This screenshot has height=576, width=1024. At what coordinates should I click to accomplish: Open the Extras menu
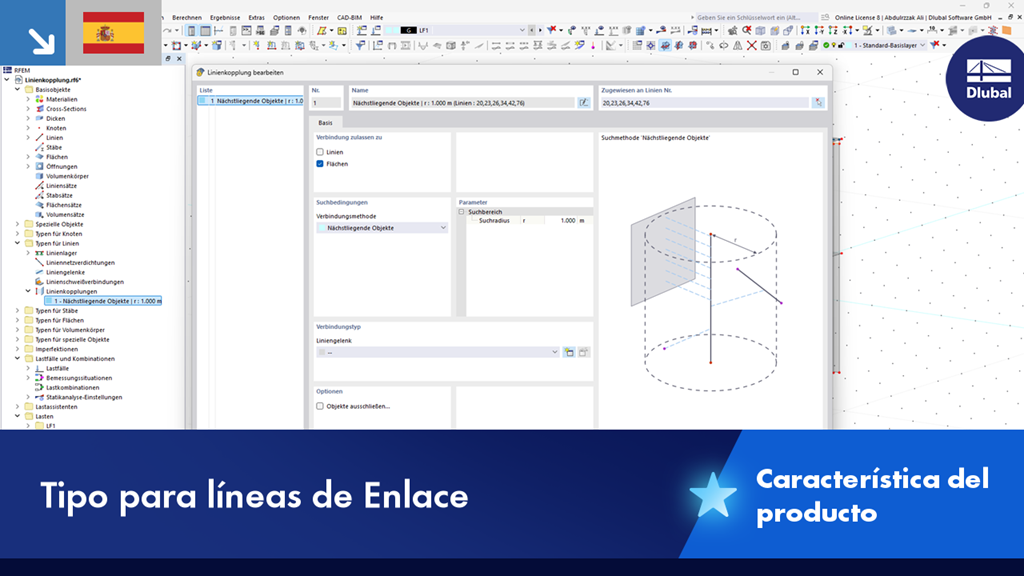256,18
